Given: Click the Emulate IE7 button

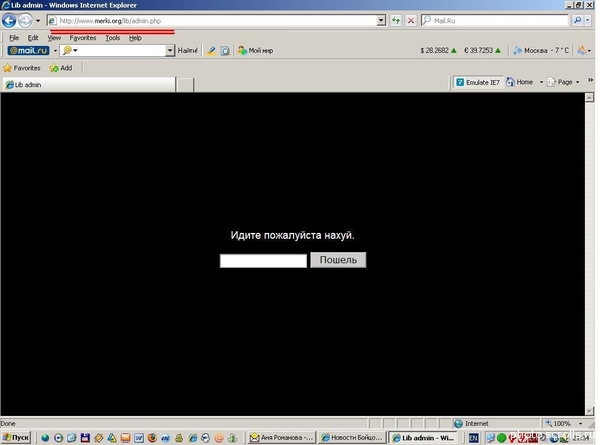Looking at the screenshot, I should click(478, 82).
